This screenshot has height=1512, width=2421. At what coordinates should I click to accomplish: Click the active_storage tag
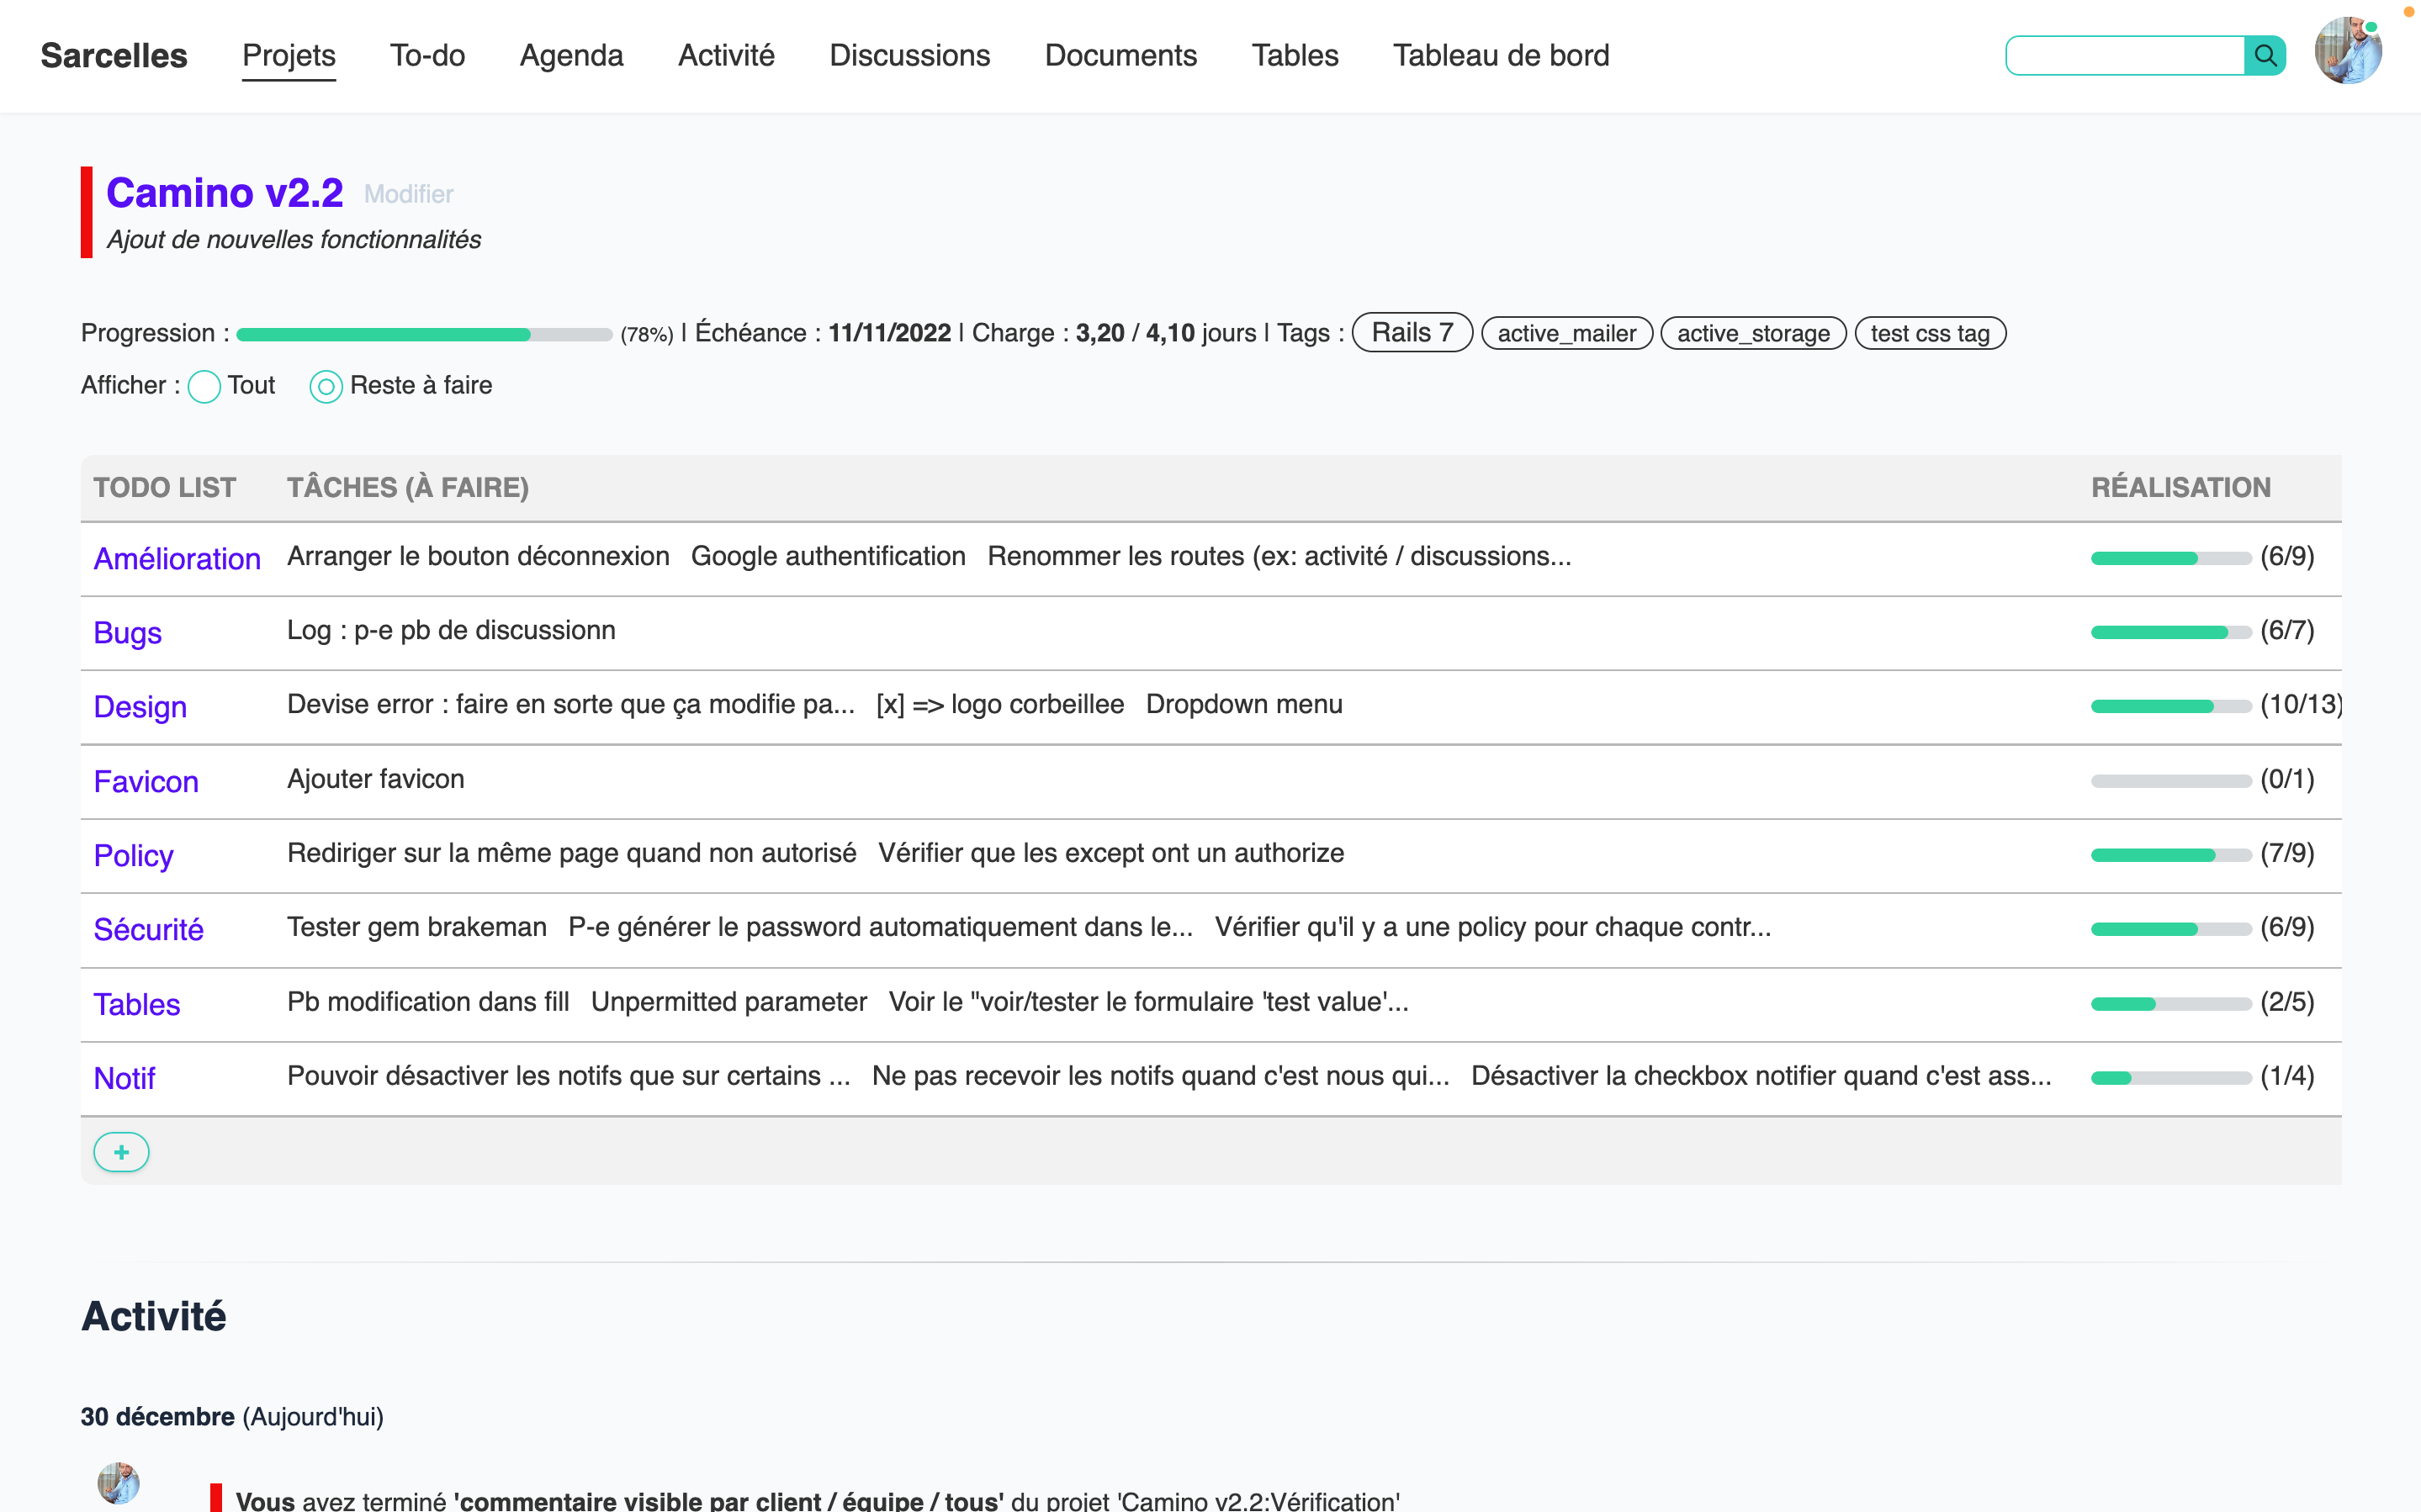point(1752,334)
